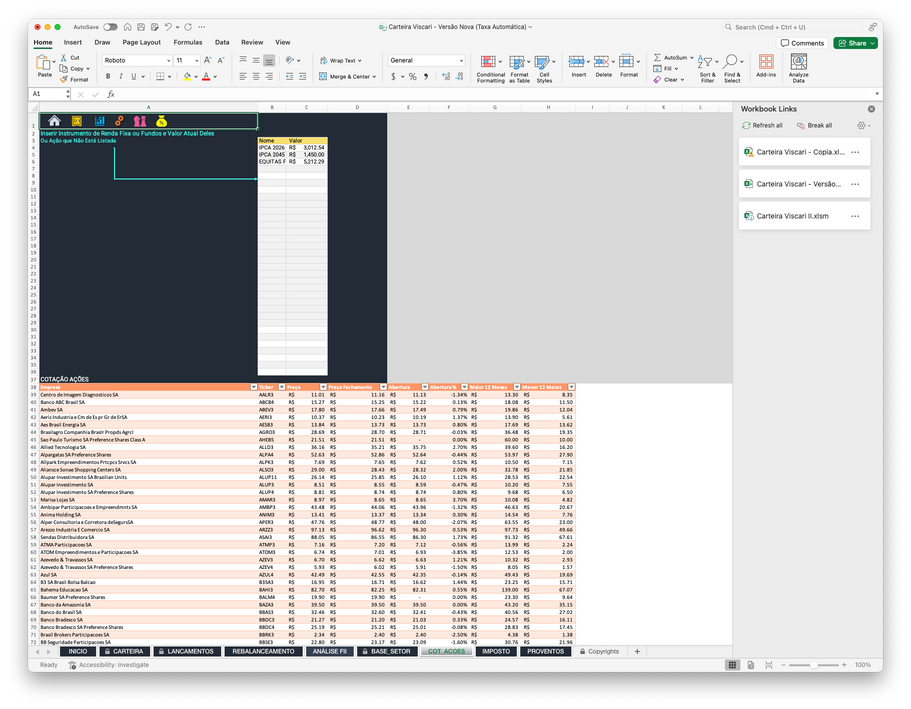The height and width of the screenshot is (709, 911).
Task: Open Conditional Formatting in the ribbon
Action: [x=490, y=66]
